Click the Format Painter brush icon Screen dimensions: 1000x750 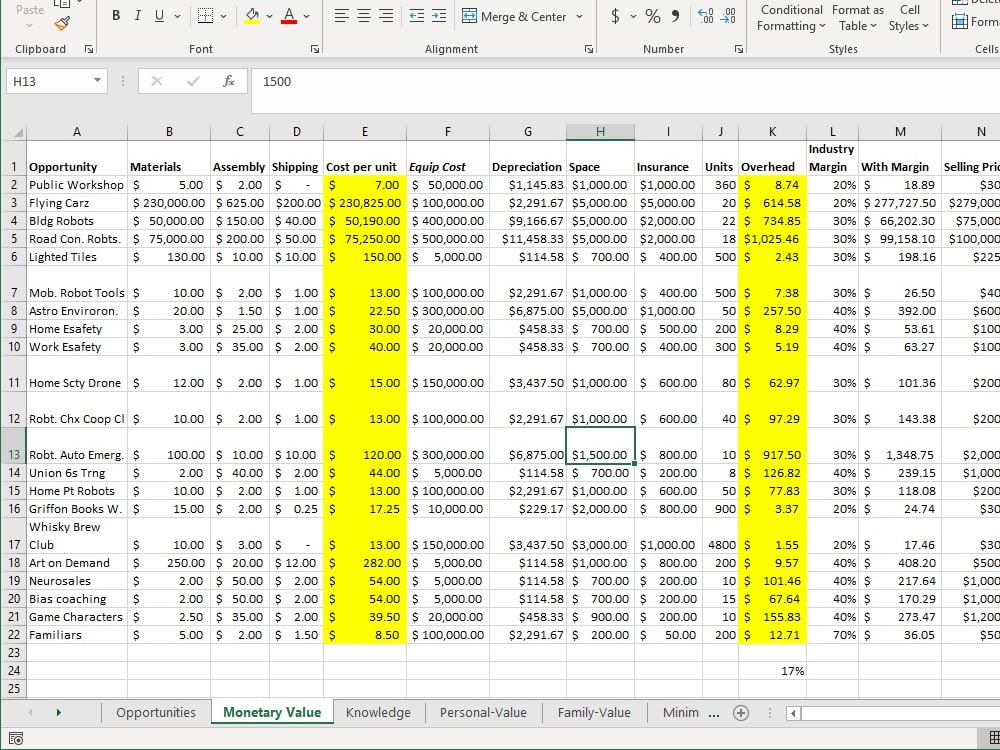62,24
